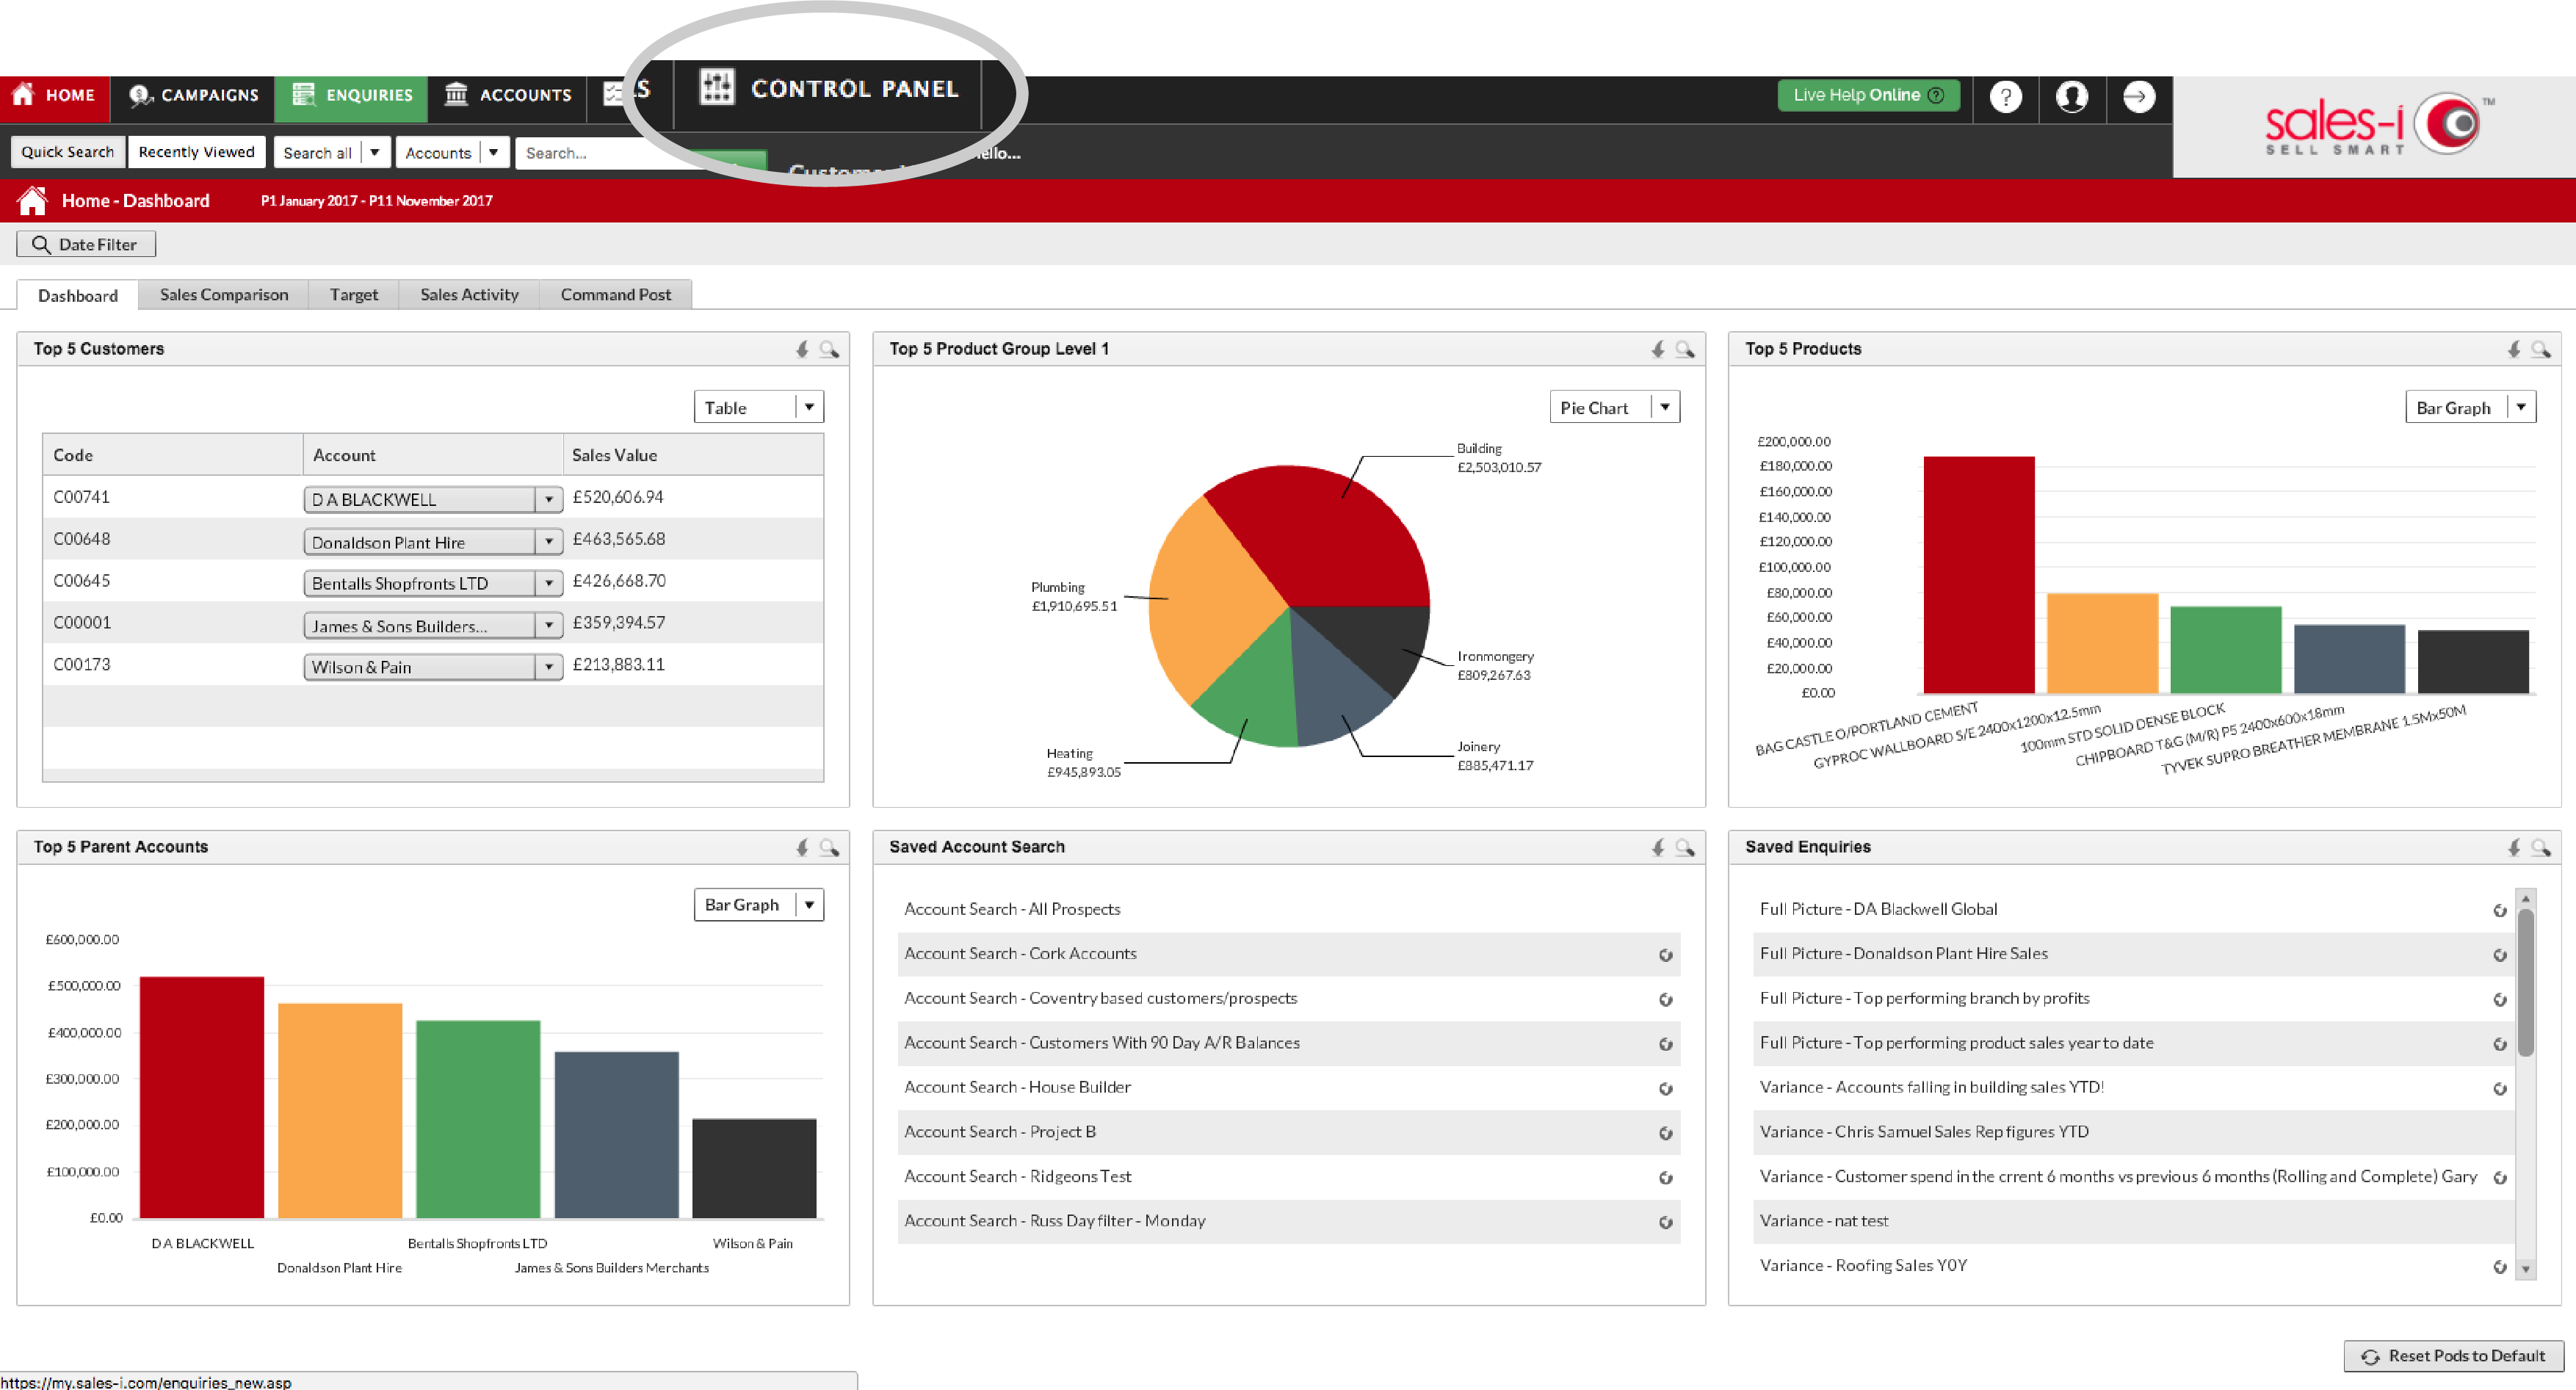Select the Dashboard tab
The width and height of the screenshot is (2576, 1390).
78,295
